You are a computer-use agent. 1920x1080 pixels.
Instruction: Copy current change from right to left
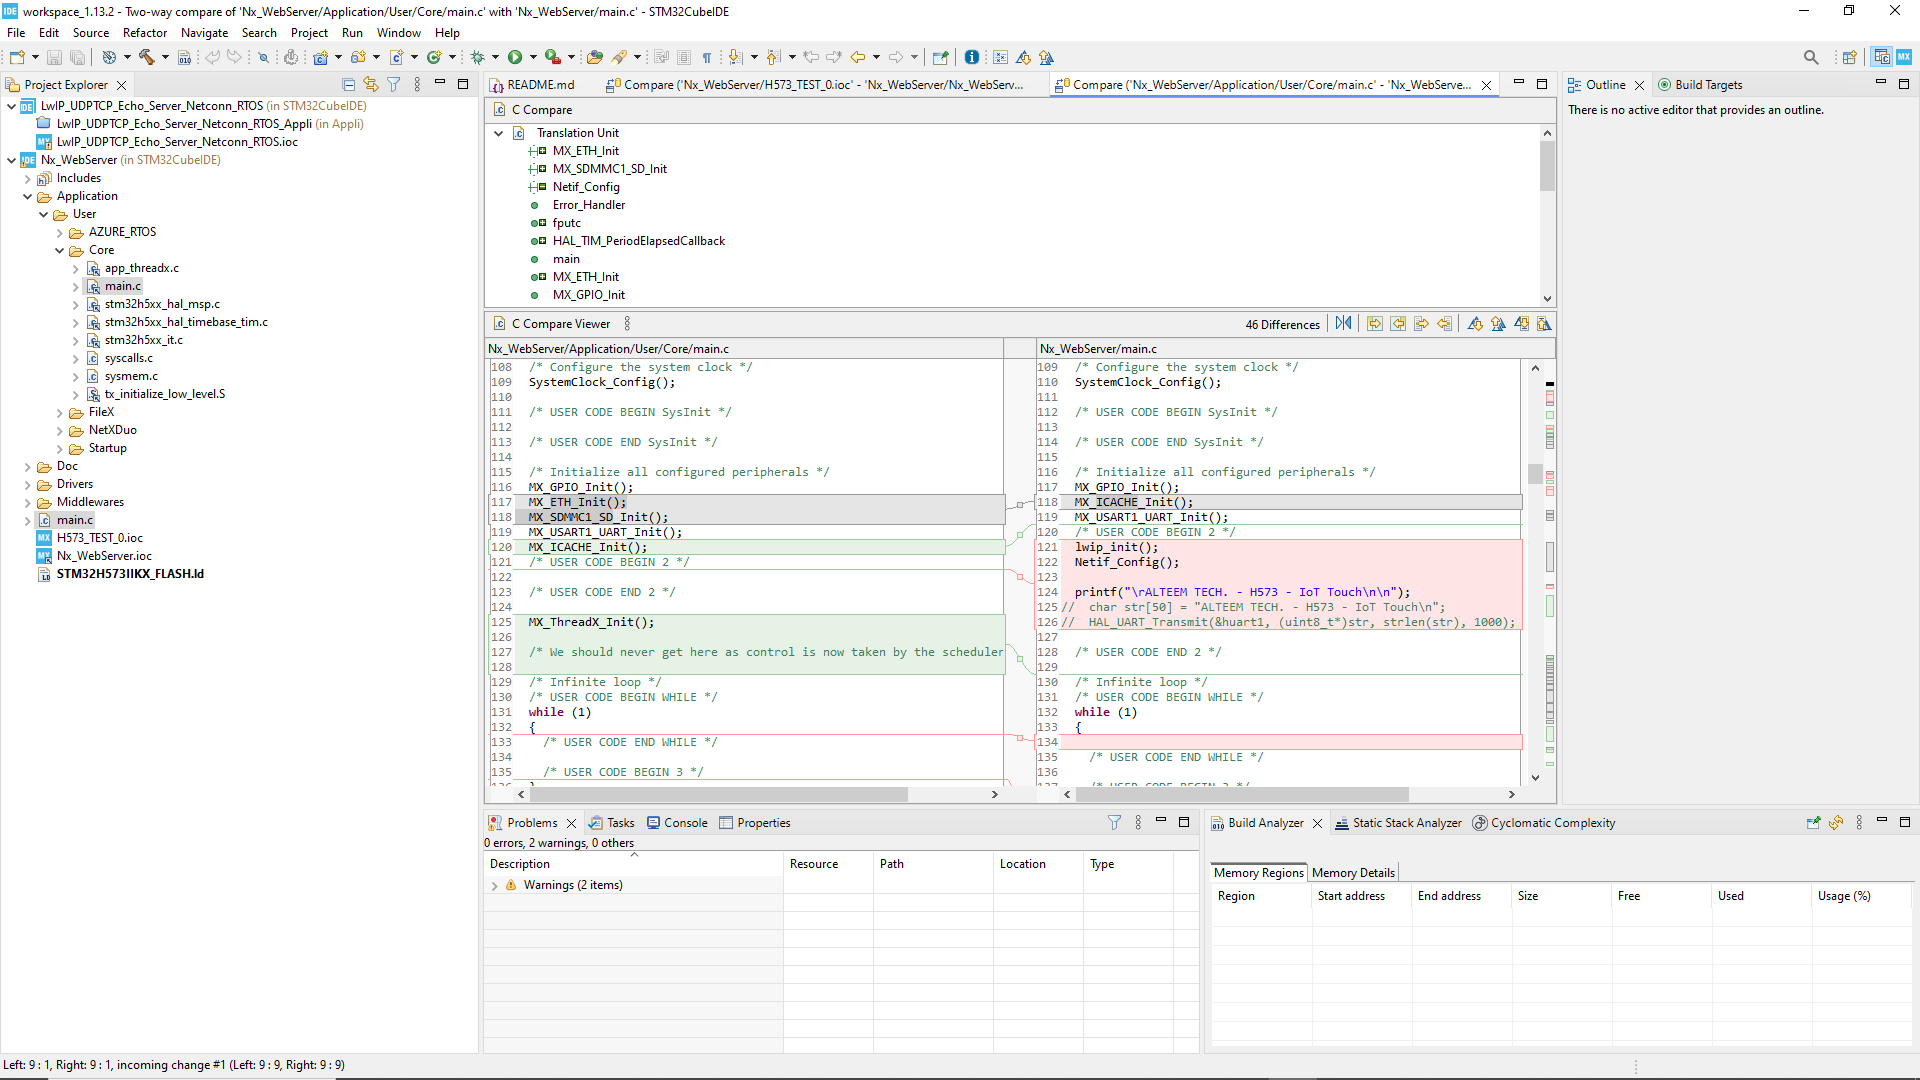pos(1444,323)
